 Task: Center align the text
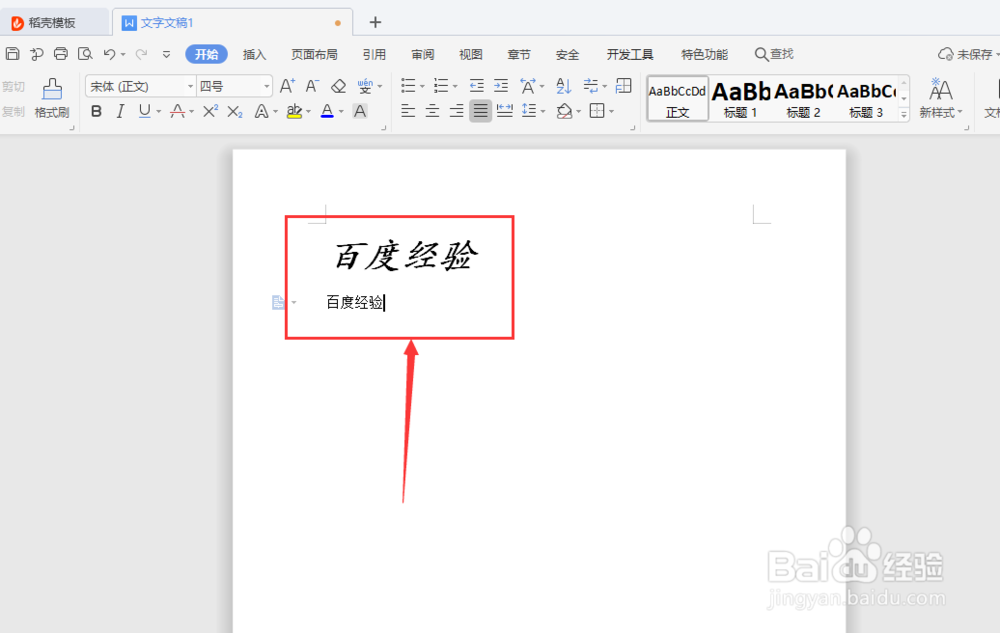(432, 112)
